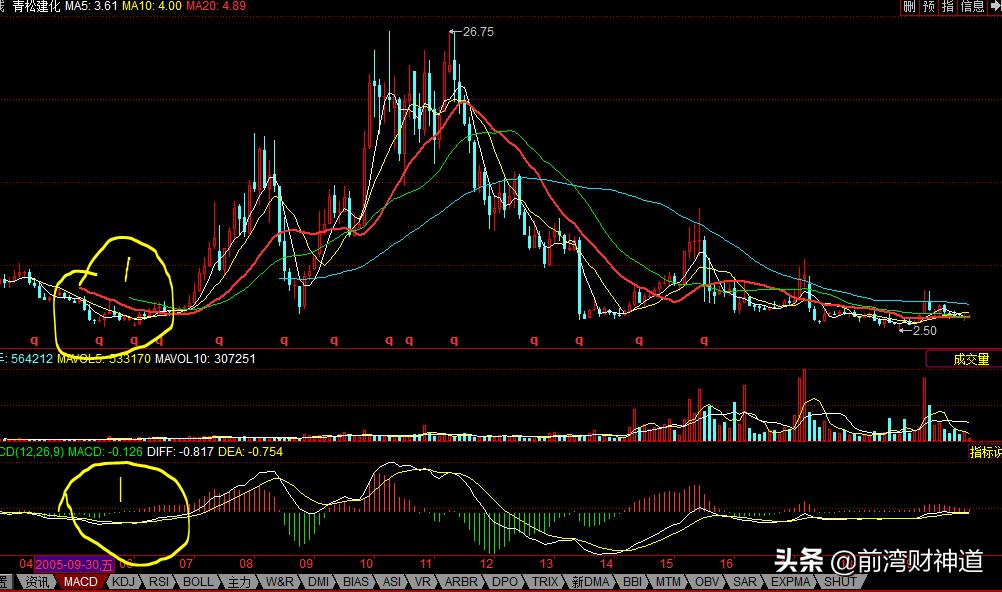Click the 资讯 news tab
The height and width of the screenshot is (592, 1002).
38,581
